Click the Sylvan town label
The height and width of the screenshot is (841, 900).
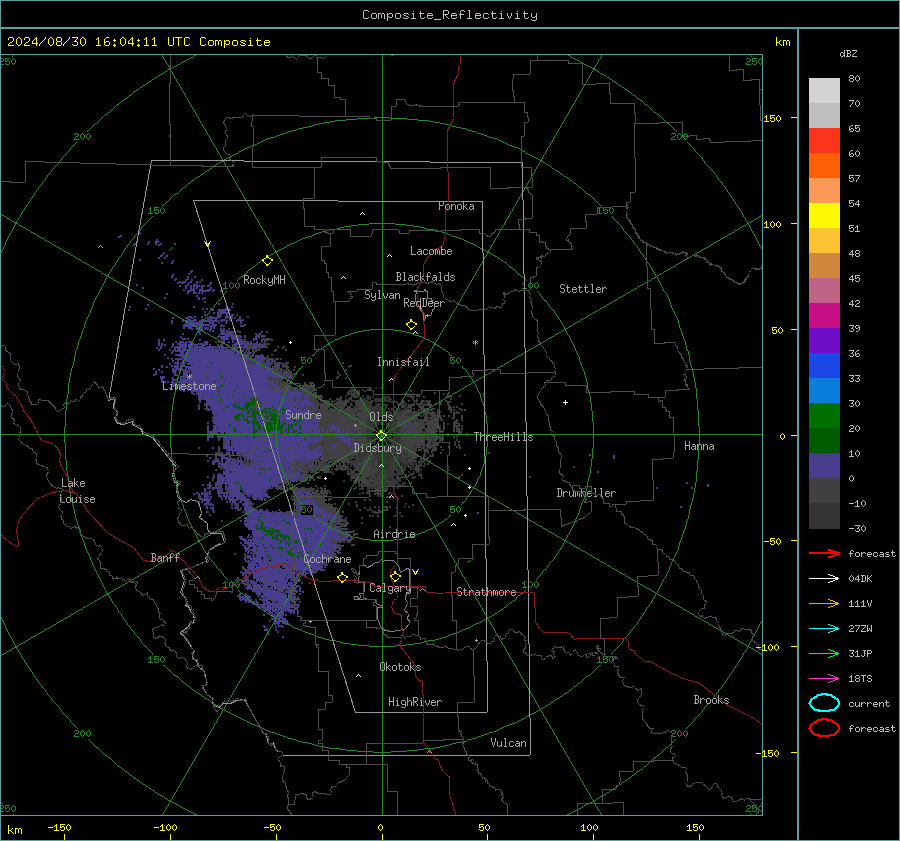[x=382, y=295]
